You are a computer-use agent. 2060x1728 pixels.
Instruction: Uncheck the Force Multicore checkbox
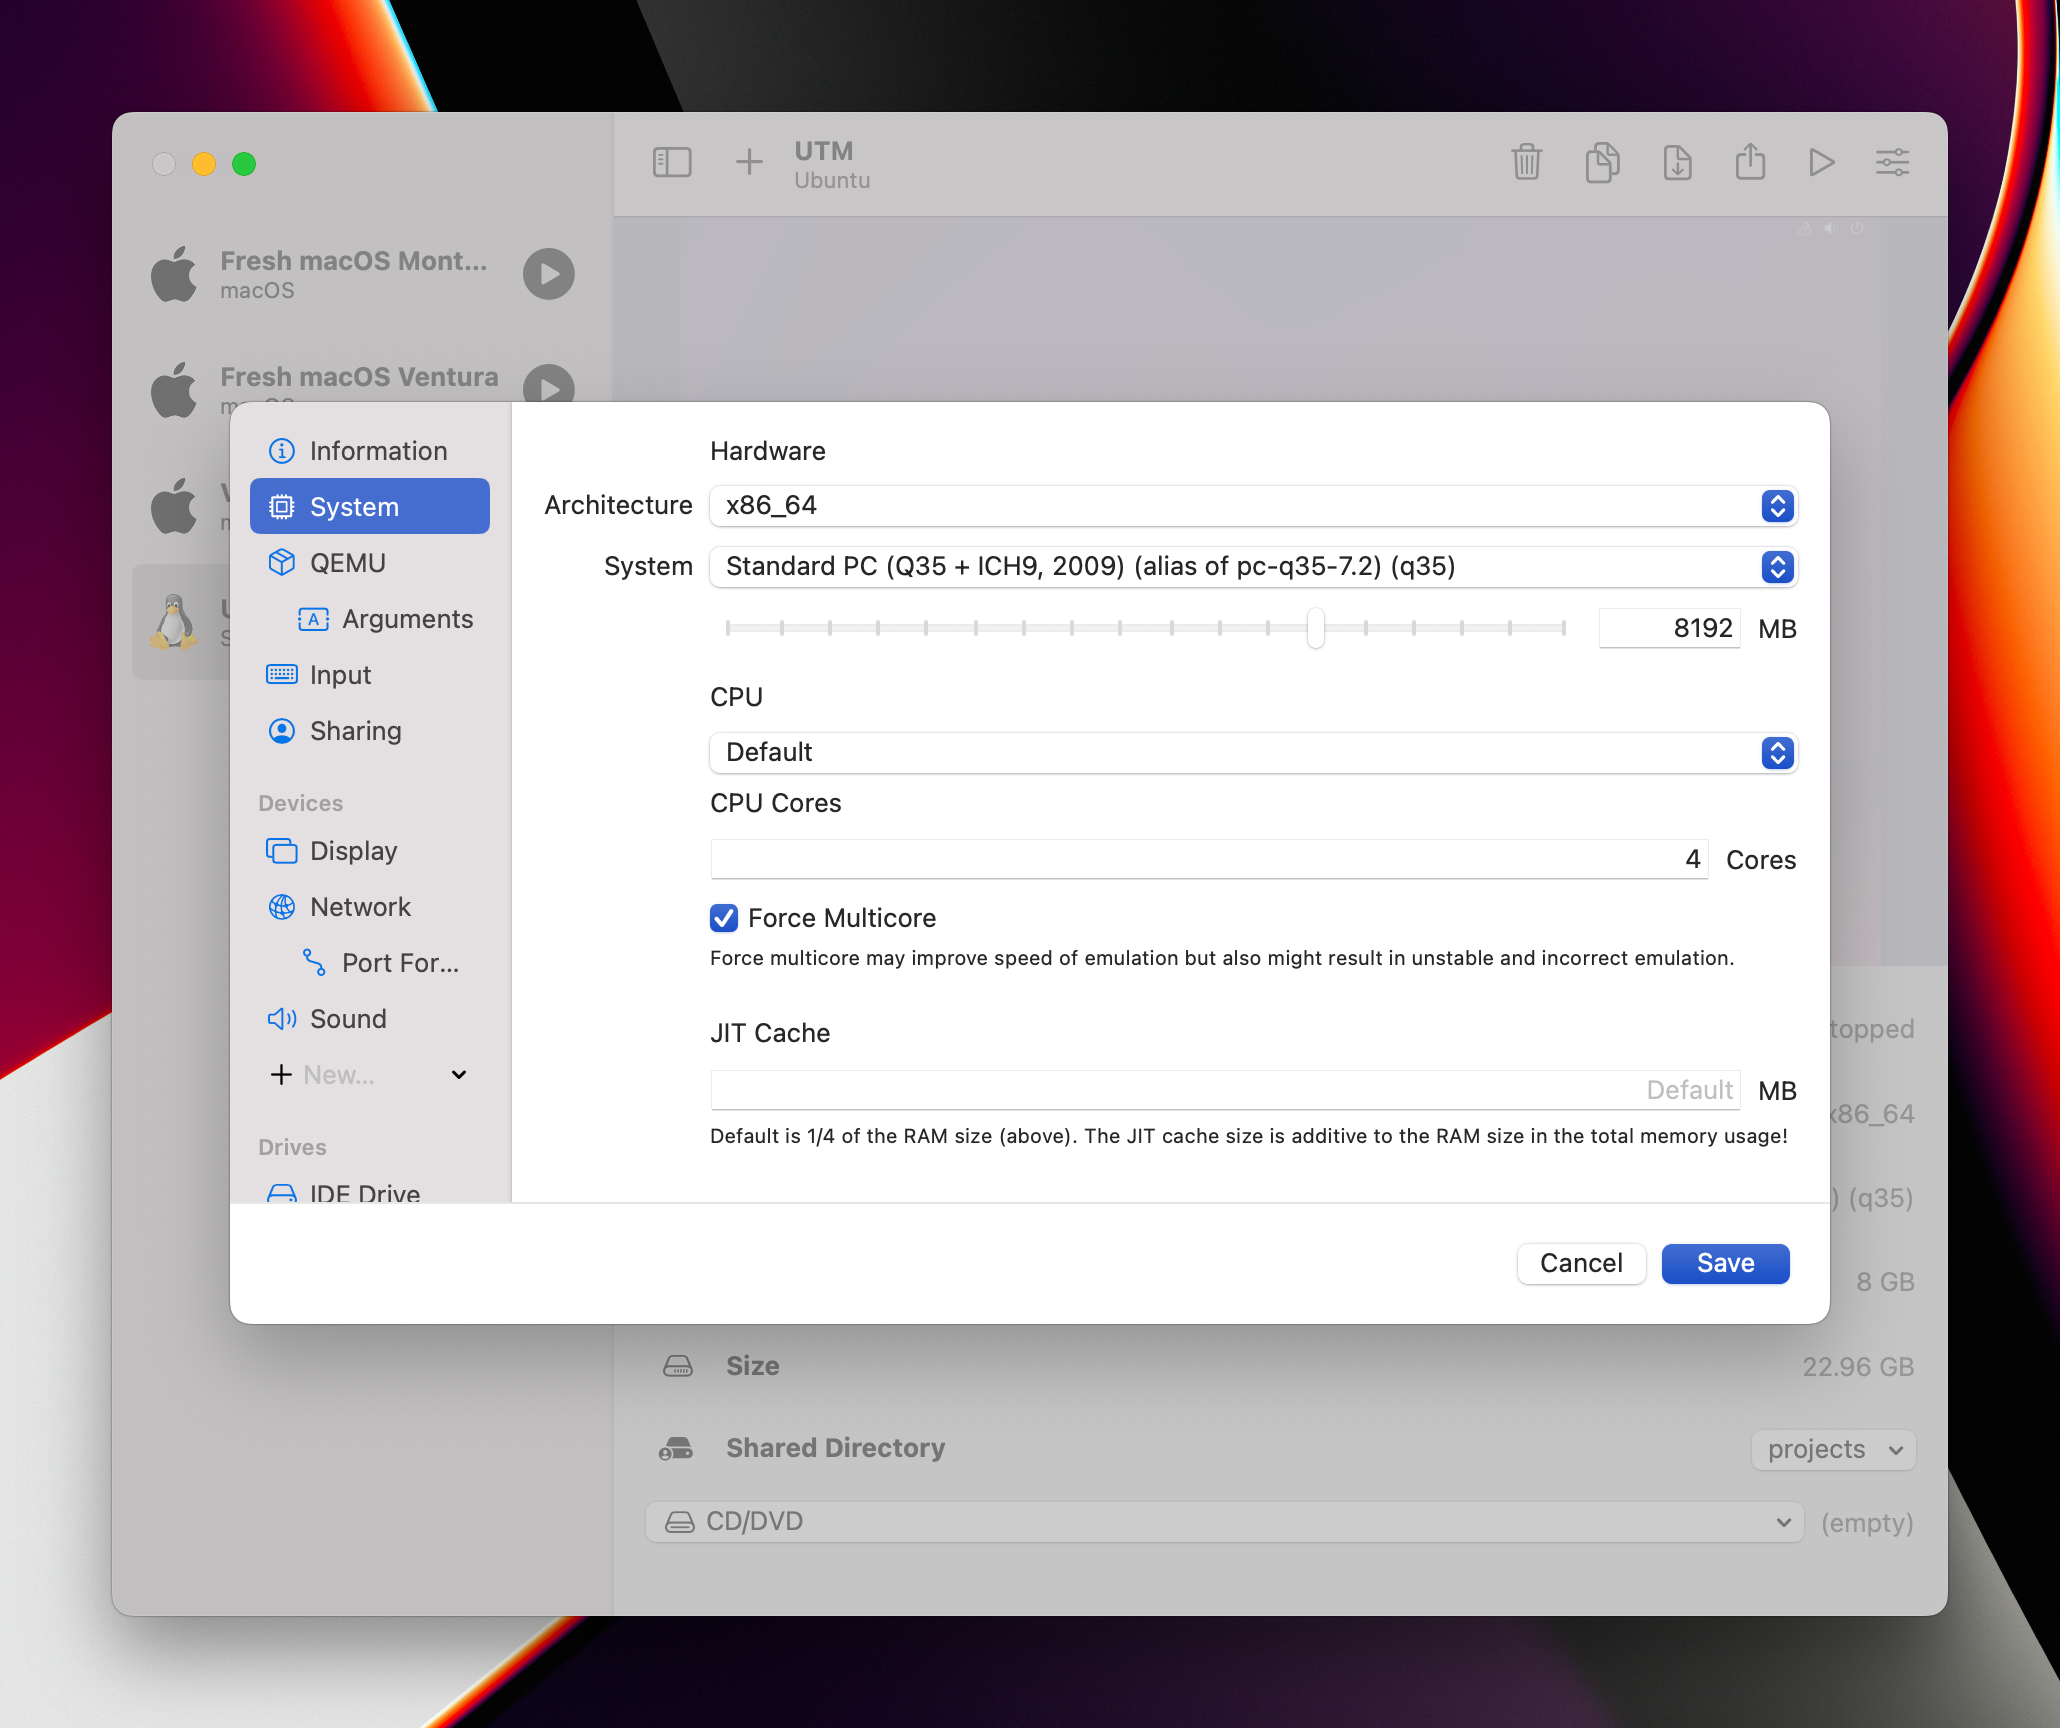724,918
